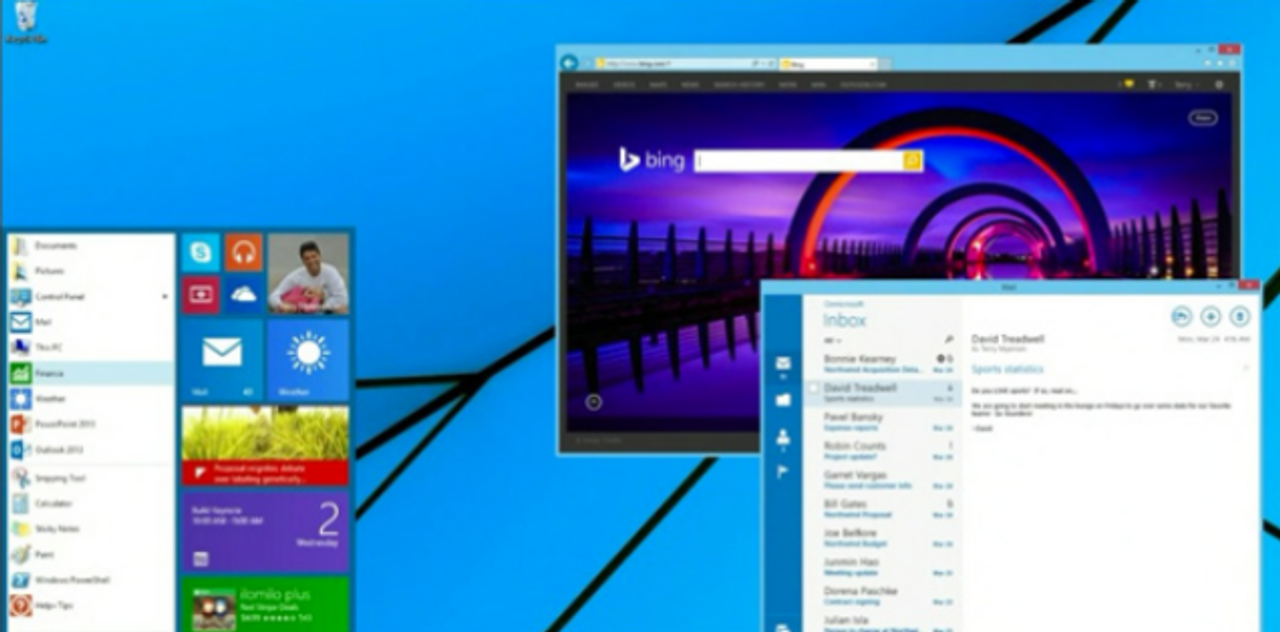
Task: Select the highlighted Finance app entry
Action: (x=91, y=374)
